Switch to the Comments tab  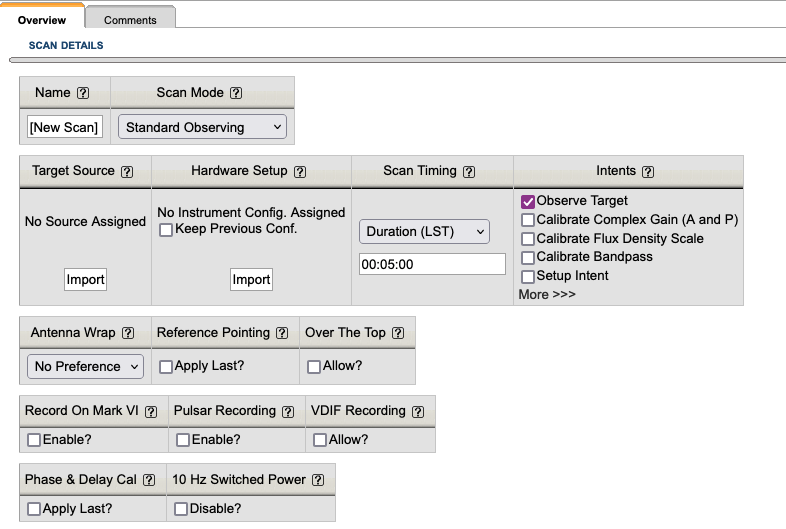[x=130, y=20]
